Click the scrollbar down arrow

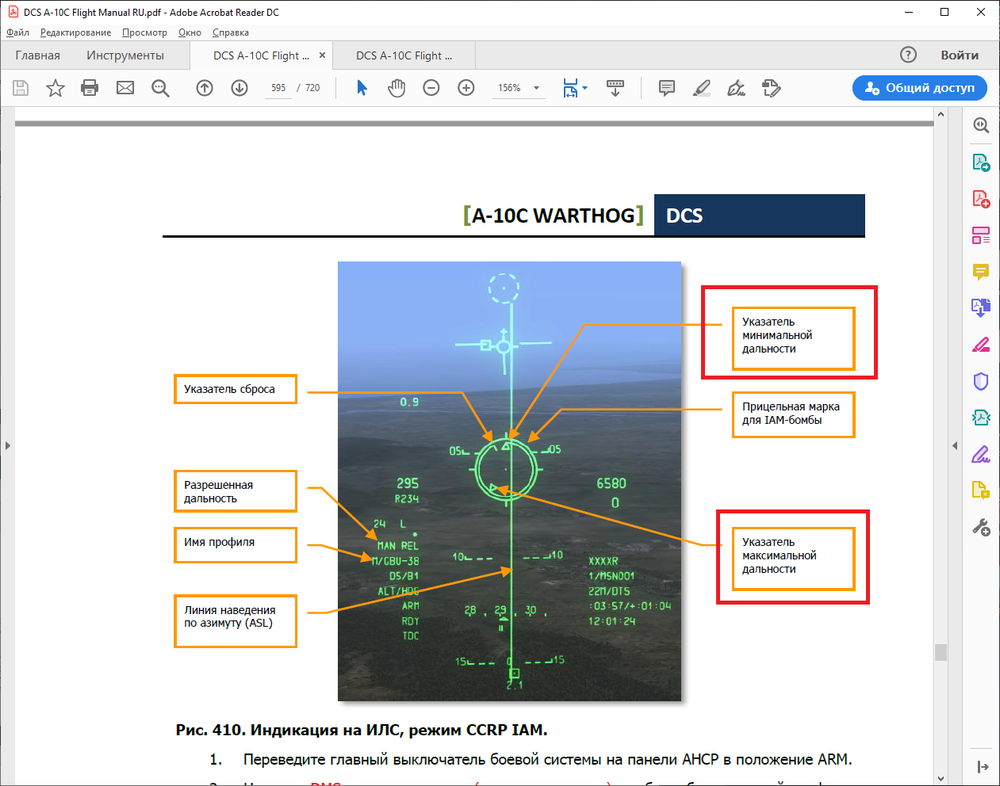[940, 779]
